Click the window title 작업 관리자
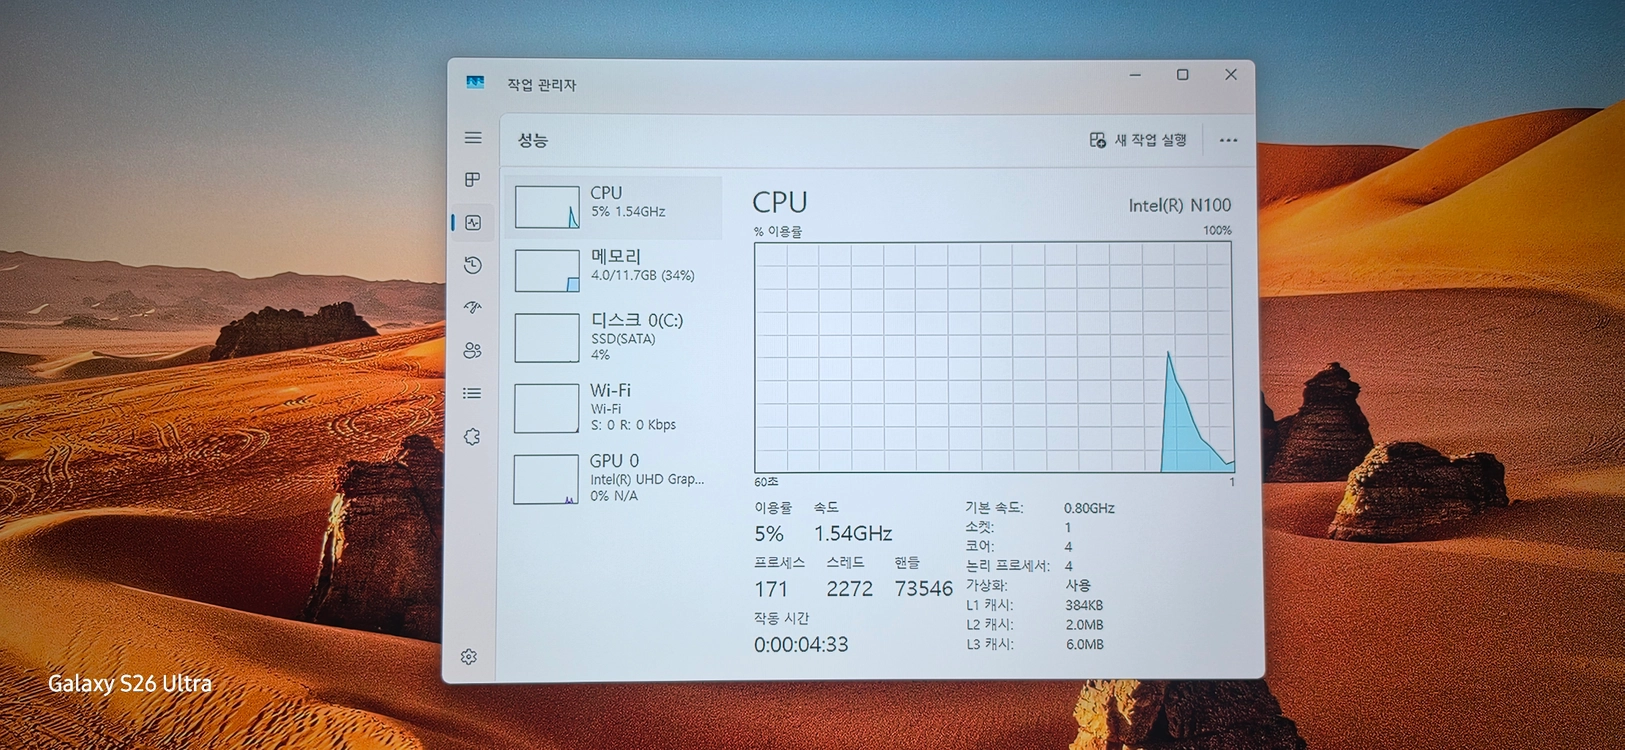The image size is (1625, 750). pos(542,85)
